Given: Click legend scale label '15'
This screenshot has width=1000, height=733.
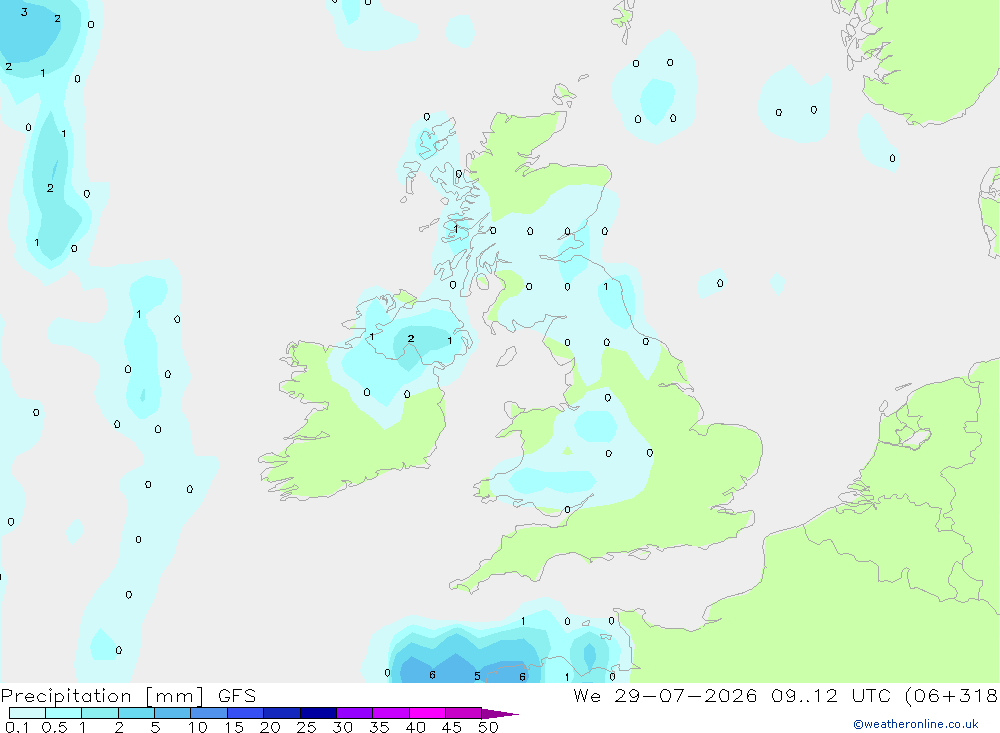Looking at the screenshot, I should [x=234, y=727].
